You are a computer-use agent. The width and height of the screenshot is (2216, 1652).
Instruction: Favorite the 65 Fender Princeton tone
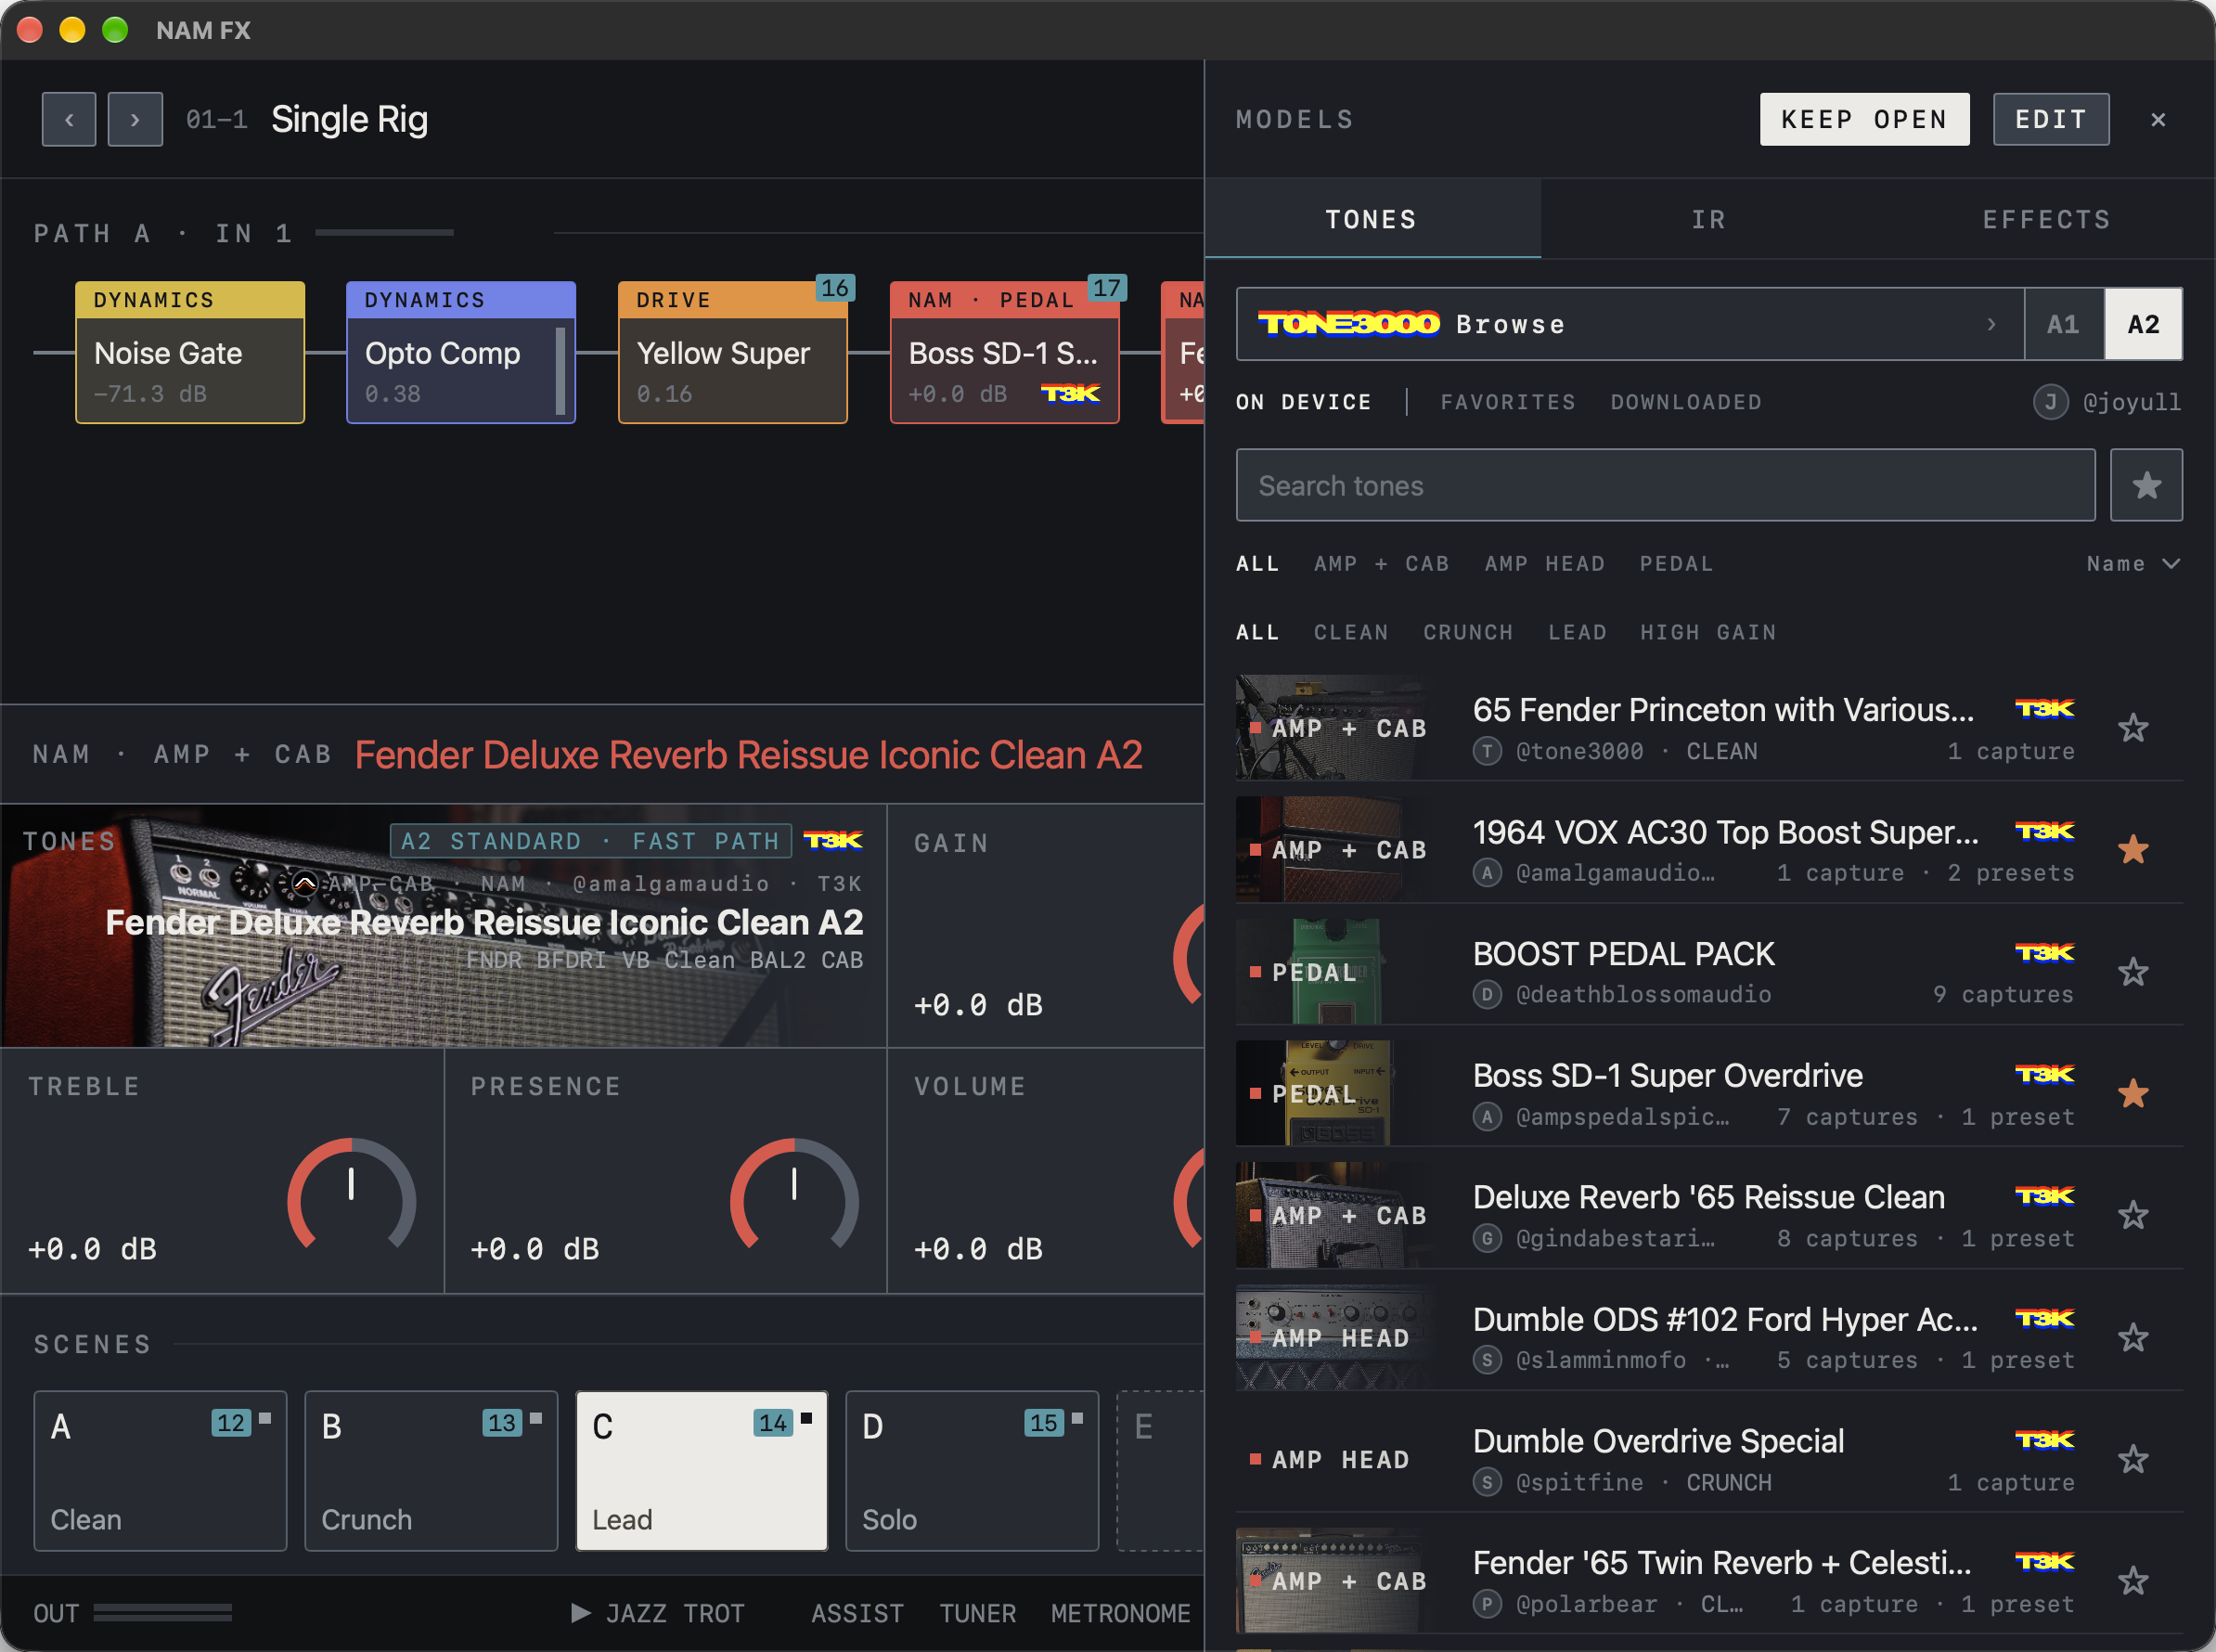[2133, 728]
